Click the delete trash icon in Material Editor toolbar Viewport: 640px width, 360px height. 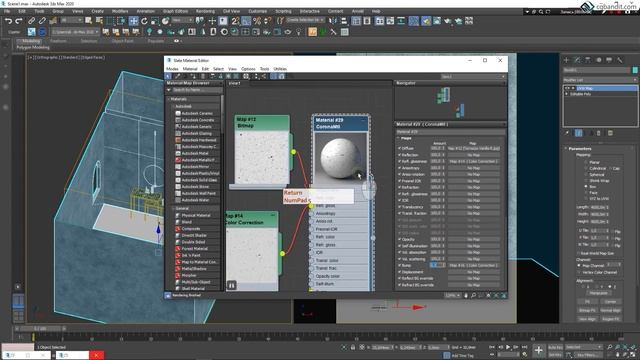[203, 76]
